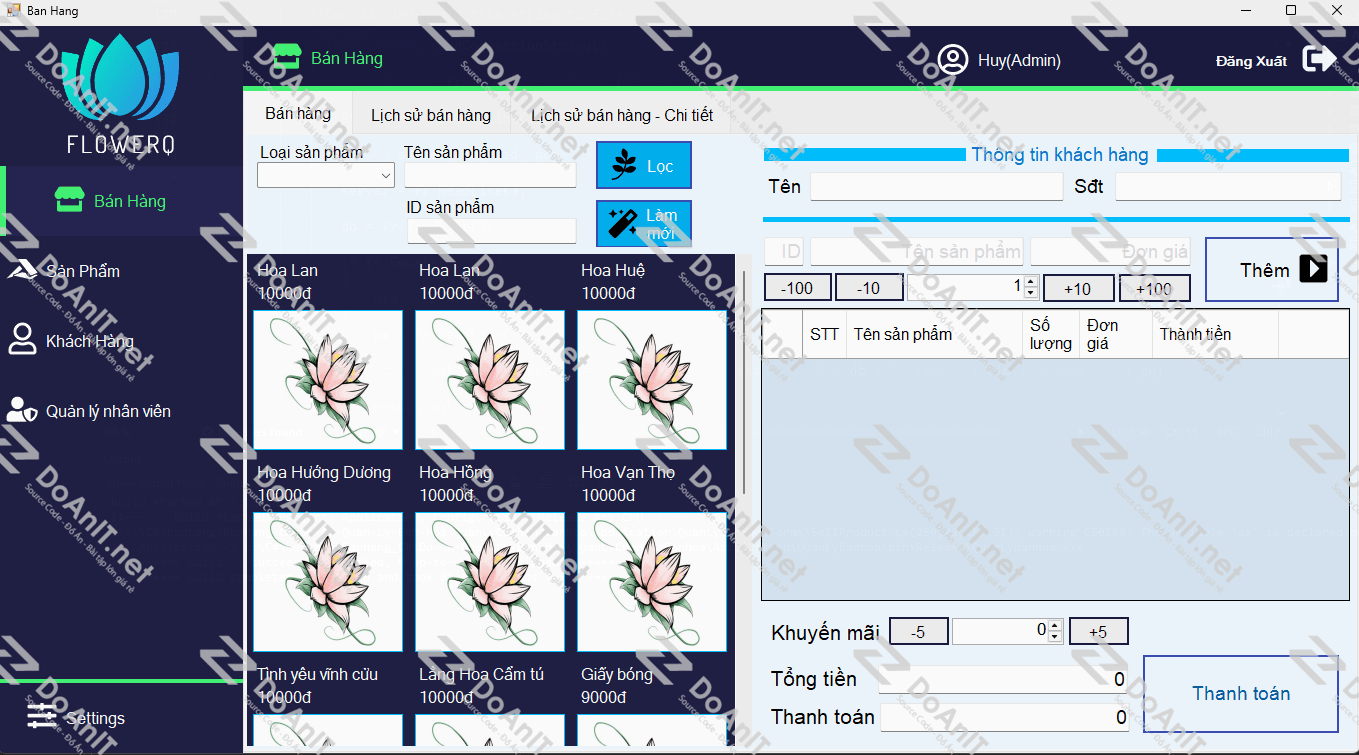Image resolution: width=1359 pixels, height=755 pixels.
Task: Click the Tên sản phẩm filter field
Action: [490, 175]
